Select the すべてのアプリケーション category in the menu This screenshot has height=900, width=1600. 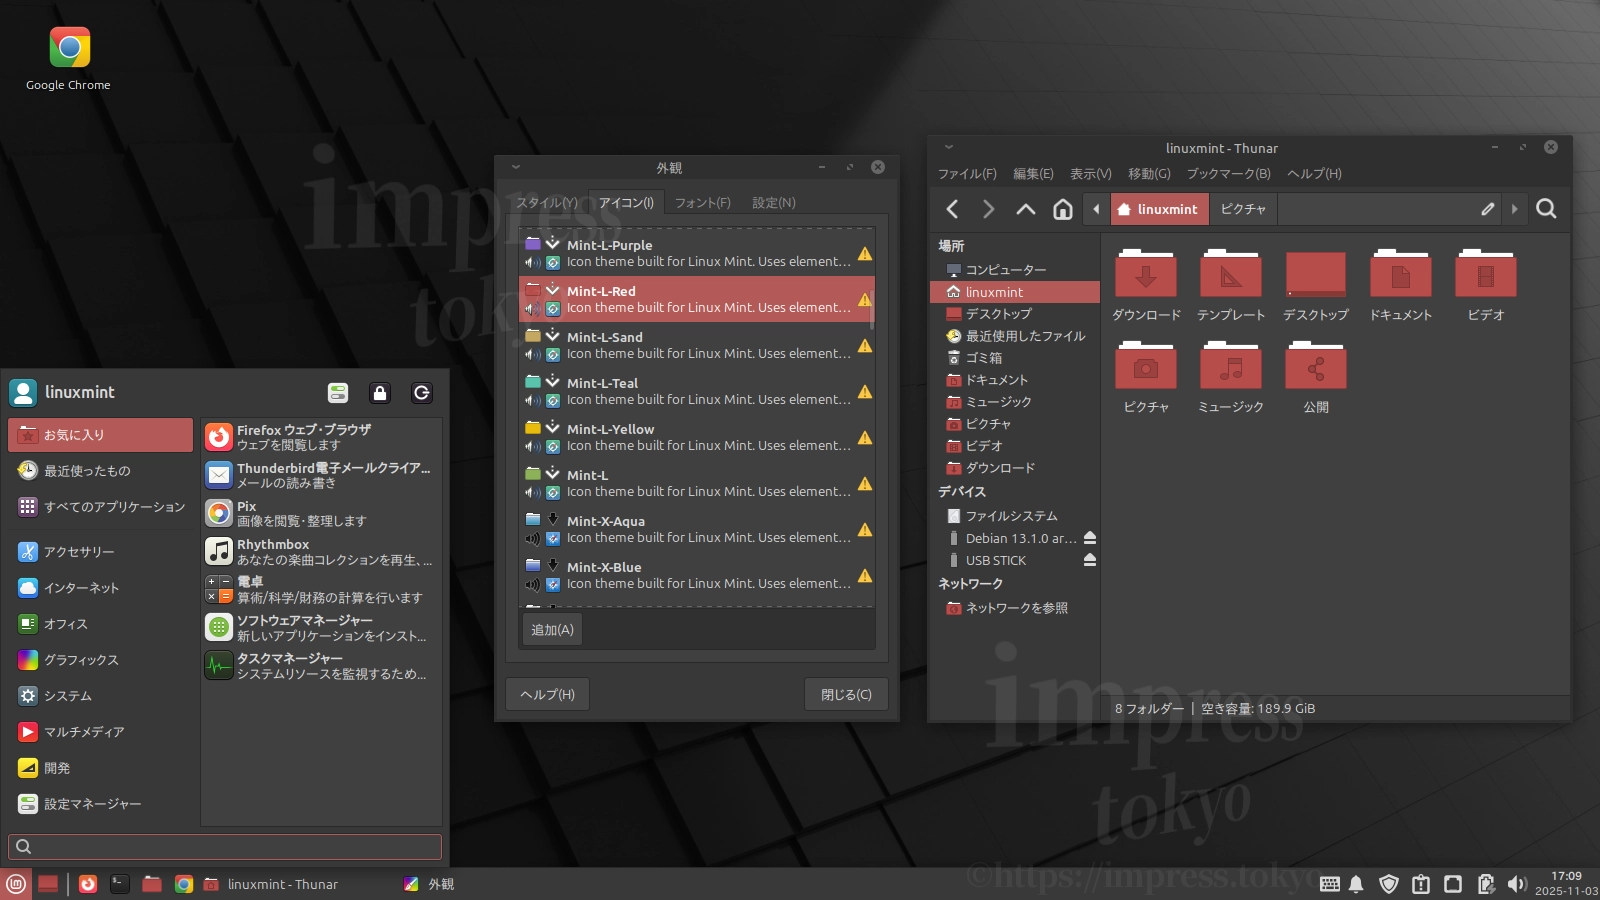[101, 507]
